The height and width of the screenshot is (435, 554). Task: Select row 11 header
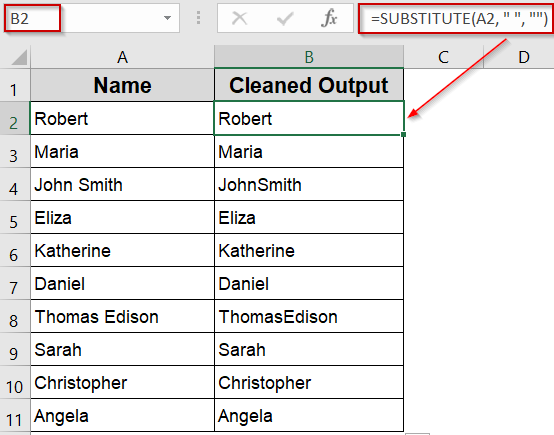point(15,415)
